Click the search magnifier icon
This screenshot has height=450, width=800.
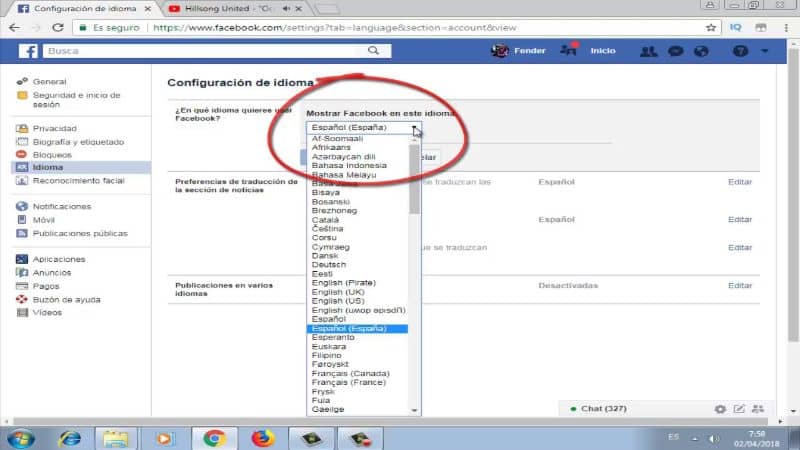pyautogui.click(x=373, y=51)
